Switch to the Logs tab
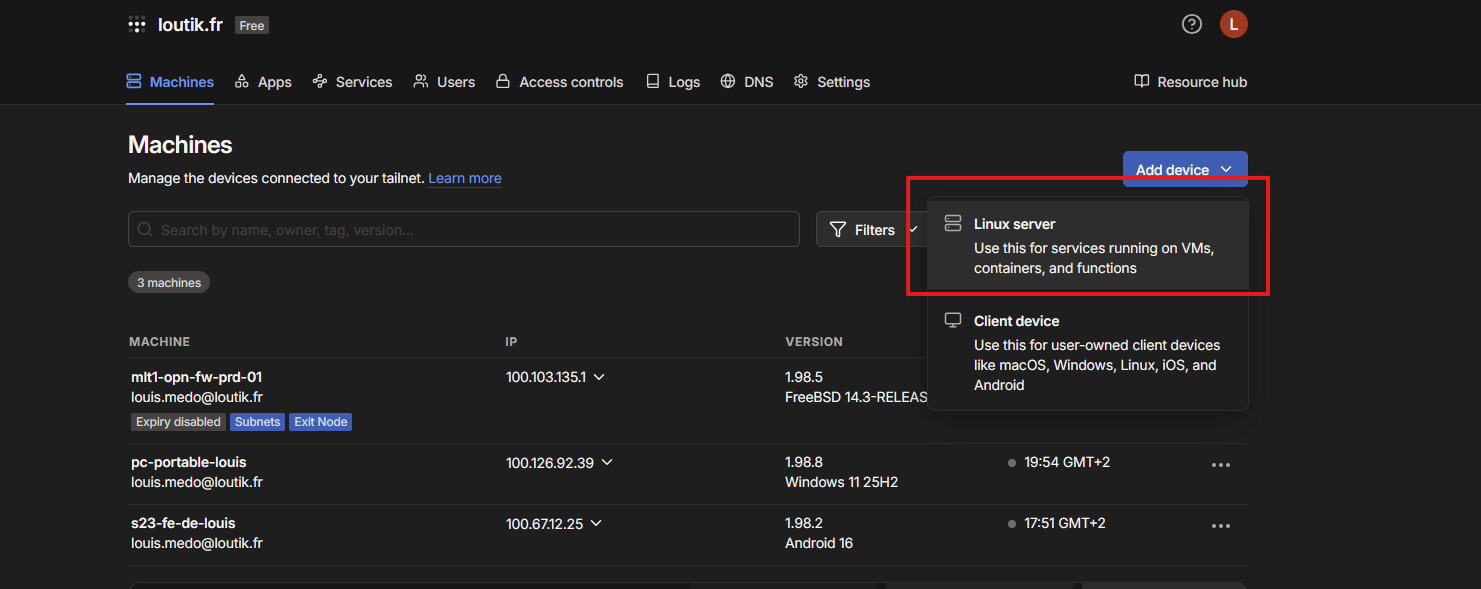This screenshot has height=589, width=1481. (x=673, y=82)
